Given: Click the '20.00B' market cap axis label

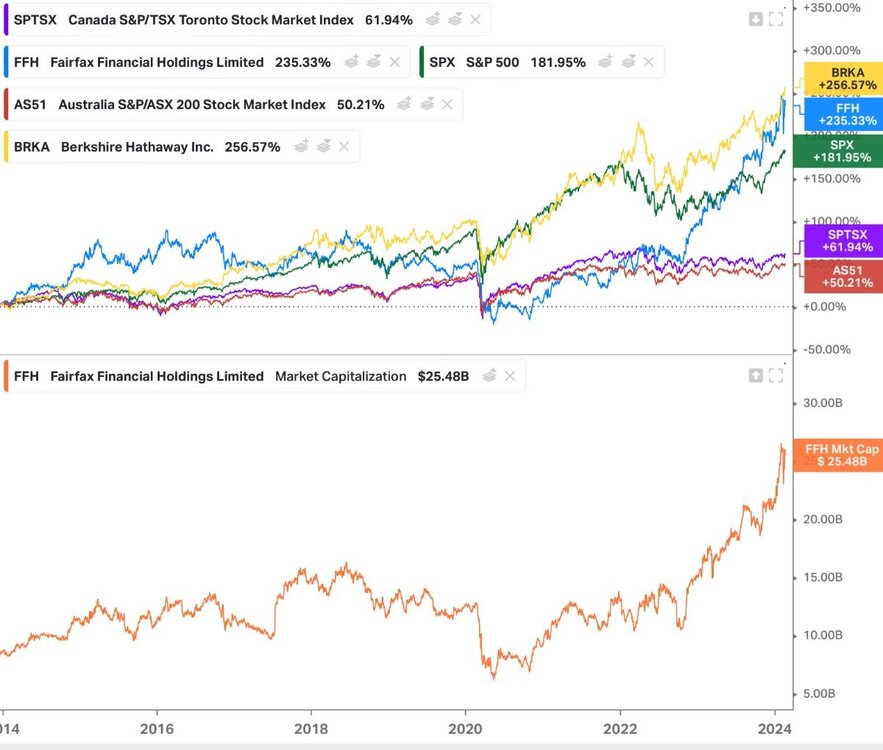Looking at the screenshot, I should point(823,519).
